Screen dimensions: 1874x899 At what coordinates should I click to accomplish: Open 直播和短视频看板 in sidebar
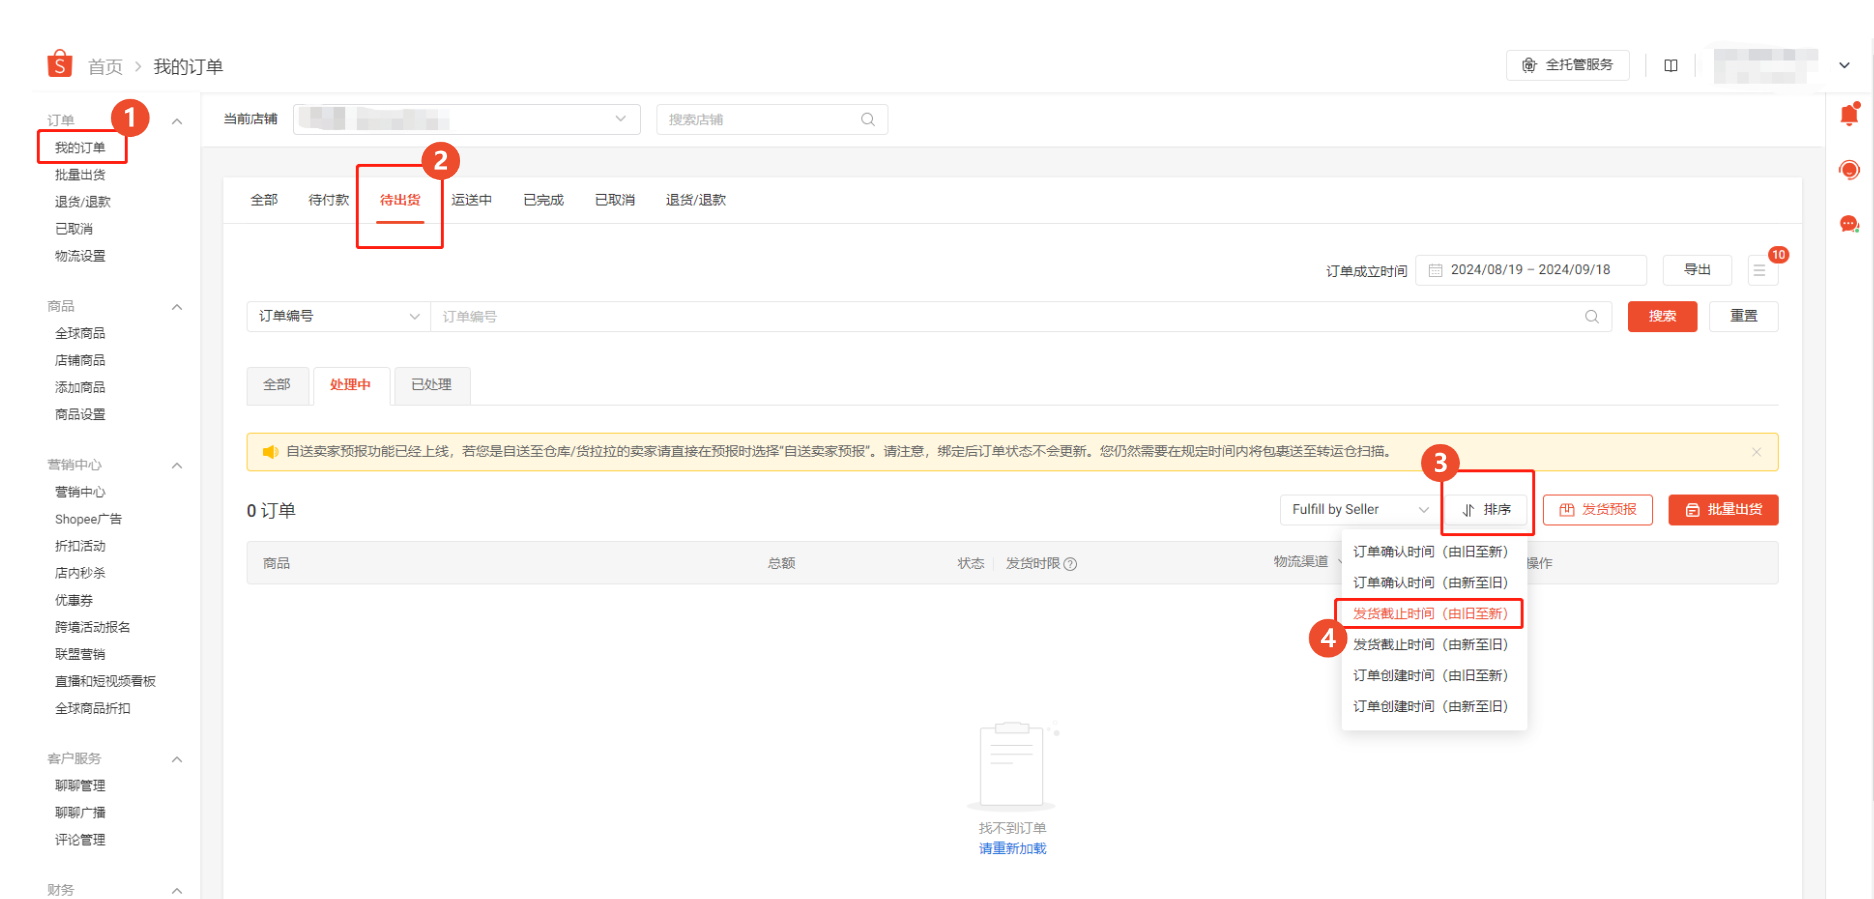[x=105, y=681]
